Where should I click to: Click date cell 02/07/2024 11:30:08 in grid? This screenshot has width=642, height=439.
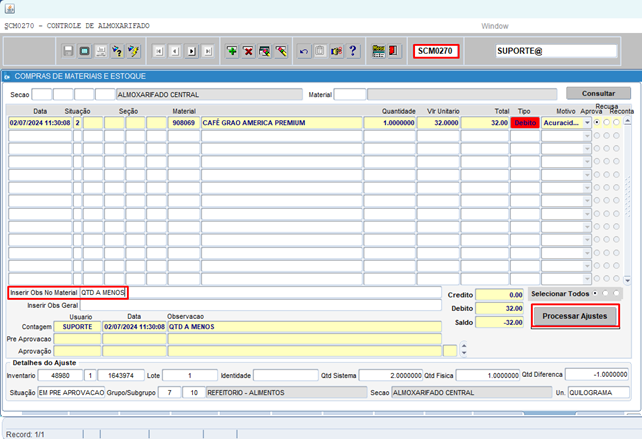[x=40, y=123]
